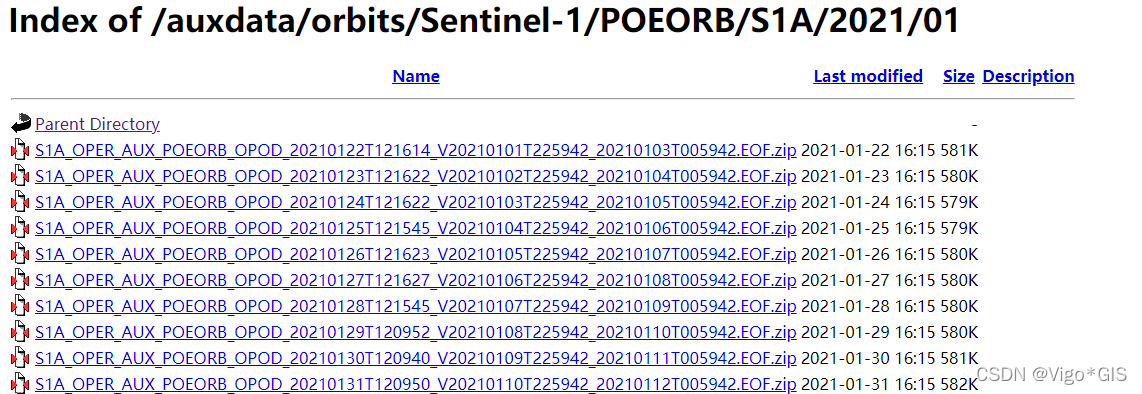
Task: Click the zip file icon for the 20210129T120952 file
Action: [20, 333]
